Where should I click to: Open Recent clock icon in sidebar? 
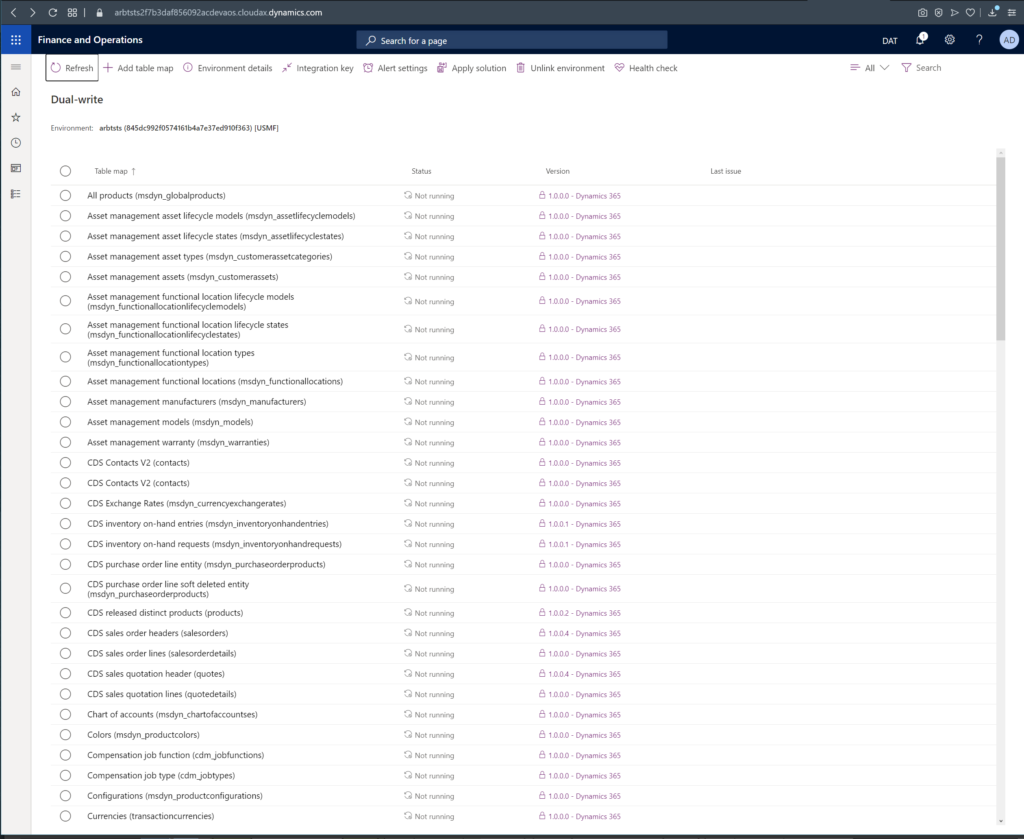pos(16,143)
